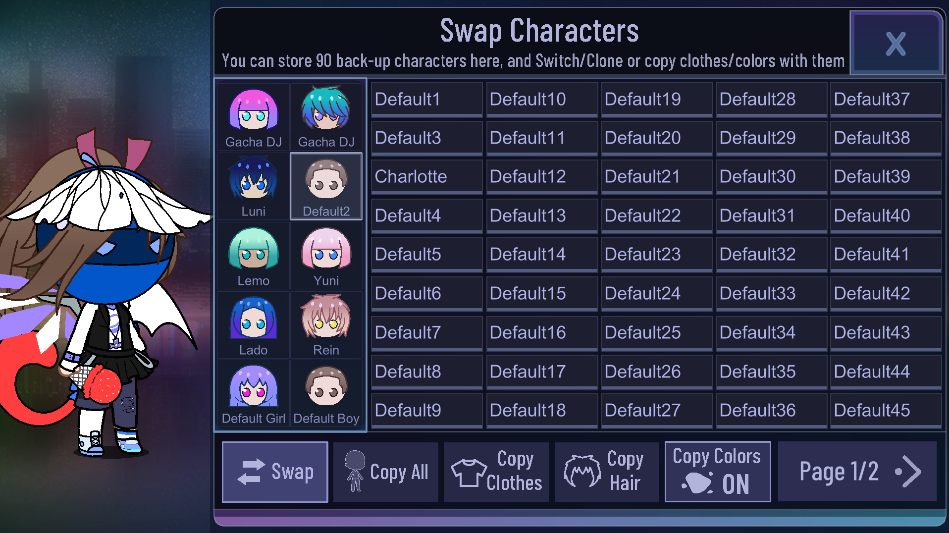
Task: Activate the Swap mode button
Action: (275, 471)
